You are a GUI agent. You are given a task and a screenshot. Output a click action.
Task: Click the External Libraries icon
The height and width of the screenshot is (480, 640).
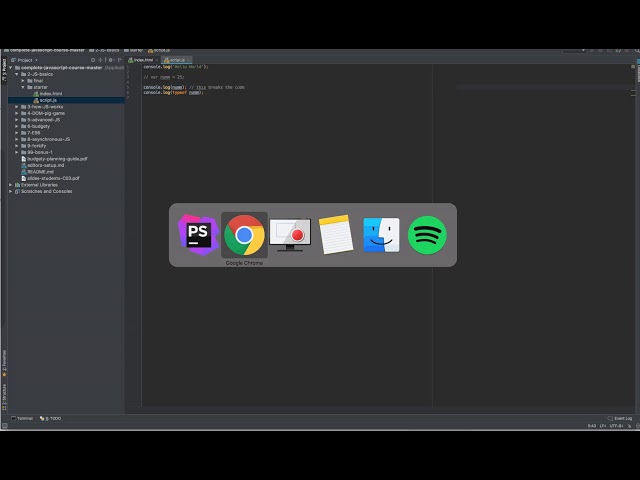tap(17, 185)
